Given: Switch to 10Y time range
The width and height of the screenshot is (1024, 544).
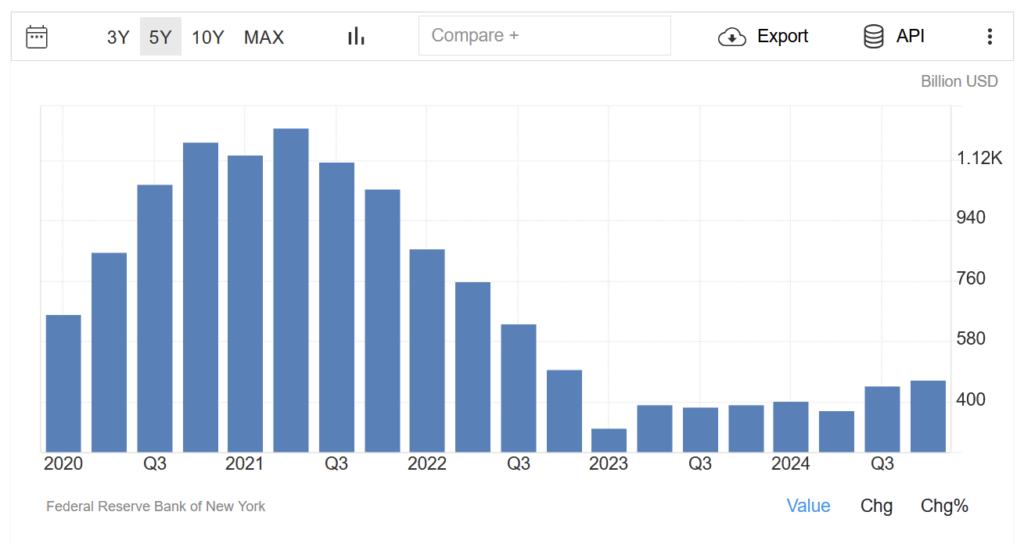Looking at the screenshot, I should (x=208, y=37).
